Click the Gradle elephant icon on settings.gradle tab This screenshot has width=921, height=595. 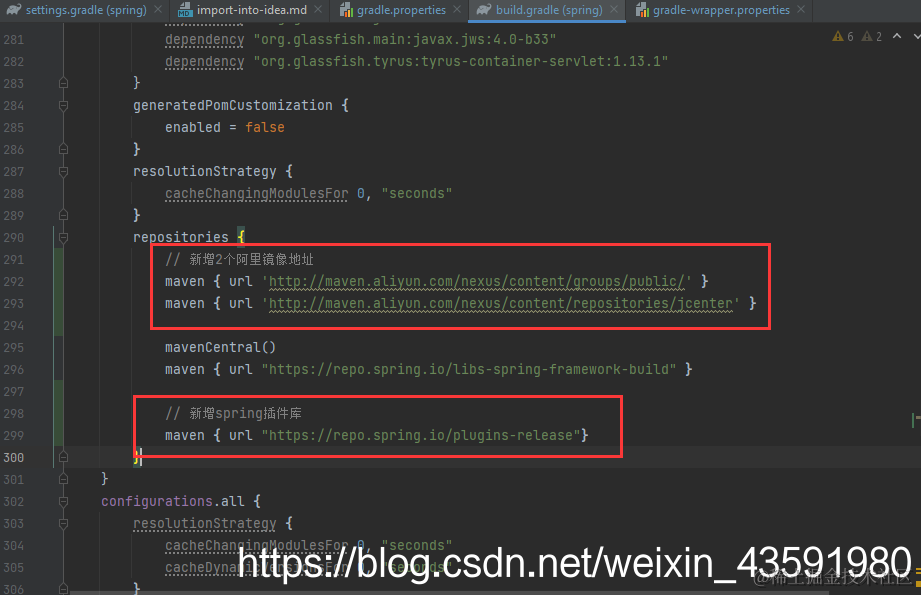tap(14, 10)
